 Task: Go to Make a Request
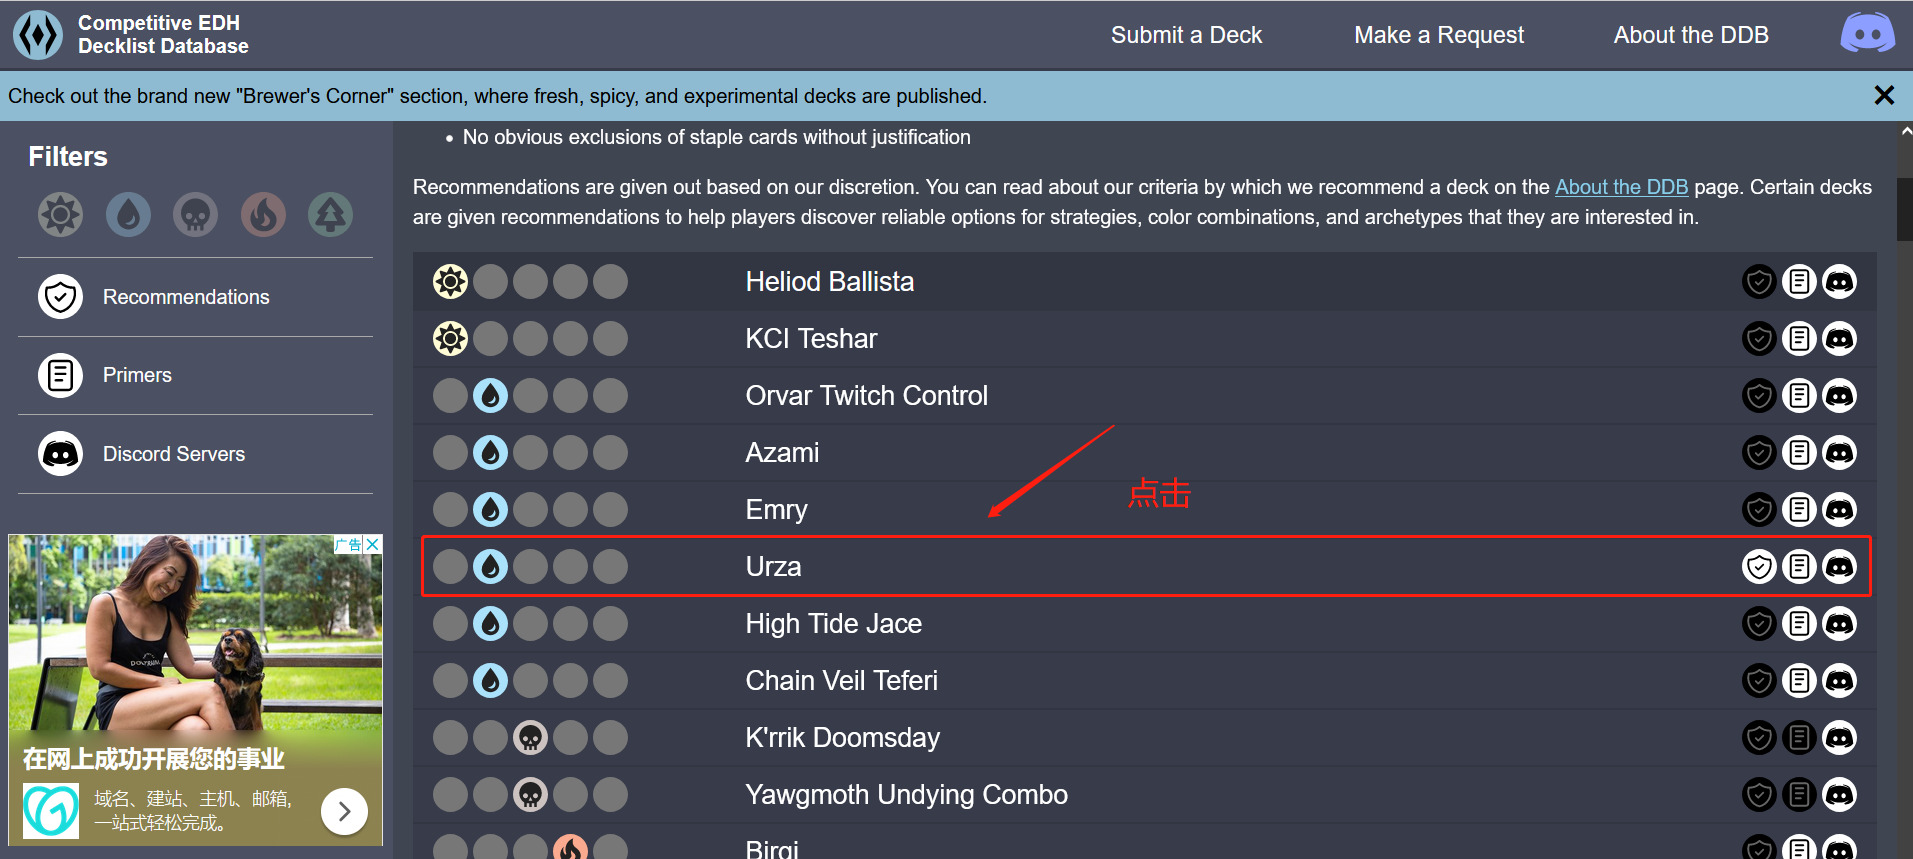coord(1438,35)
